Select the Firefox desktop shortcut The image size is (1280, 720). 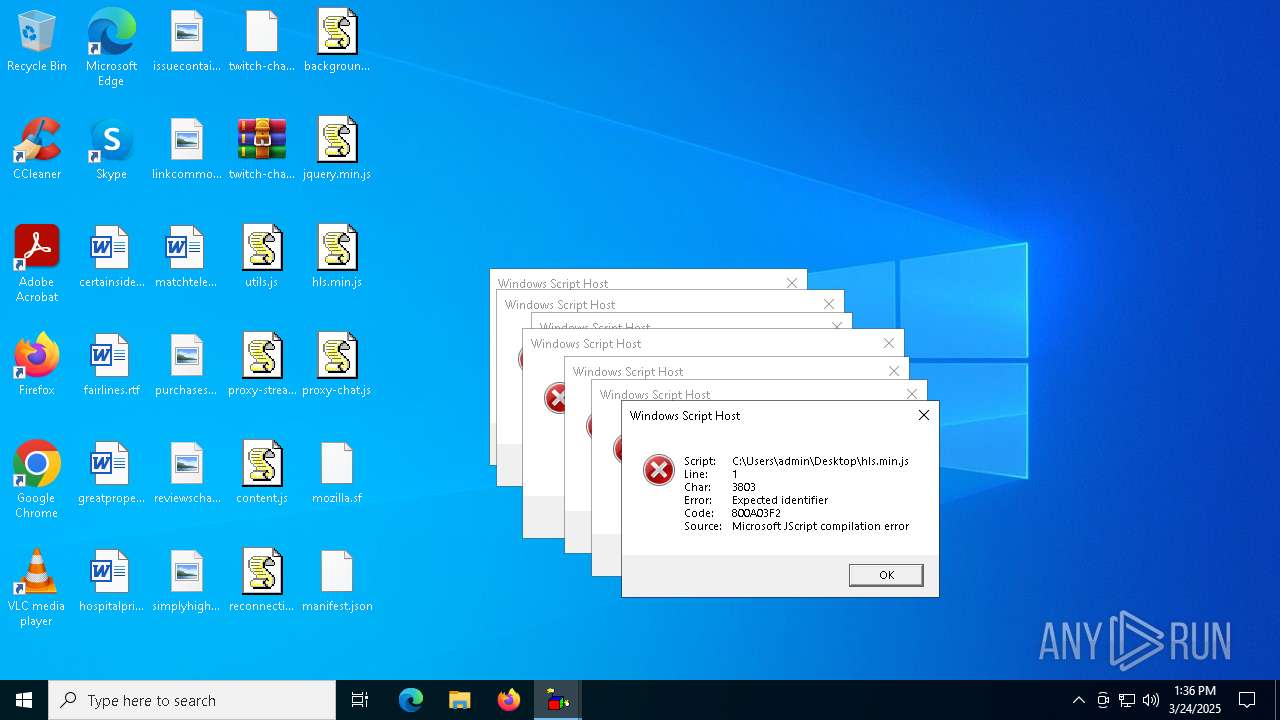(x=37, y=366)
